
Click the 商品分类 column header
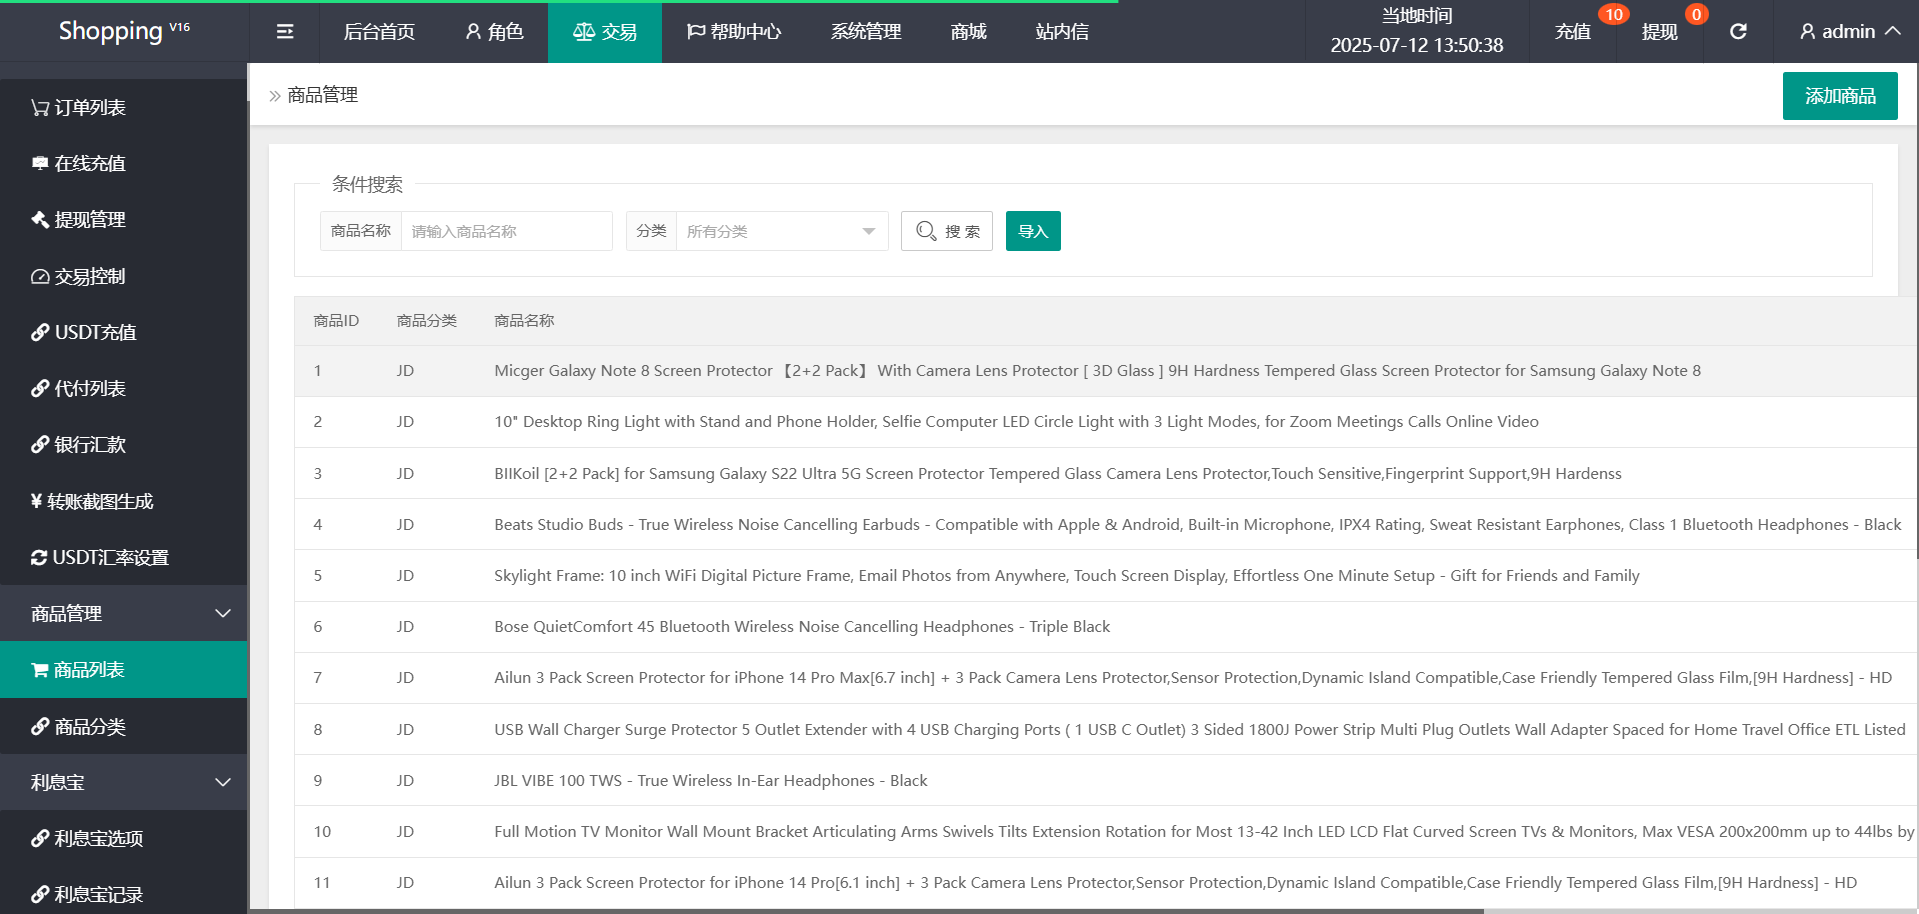point(427,321)
